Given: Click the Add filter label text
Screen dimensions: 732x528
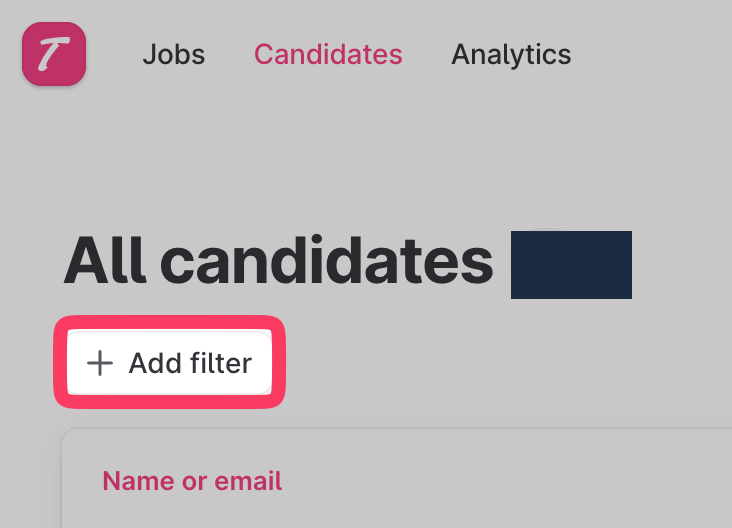Looking at the screenshot, I should point(190,363).
